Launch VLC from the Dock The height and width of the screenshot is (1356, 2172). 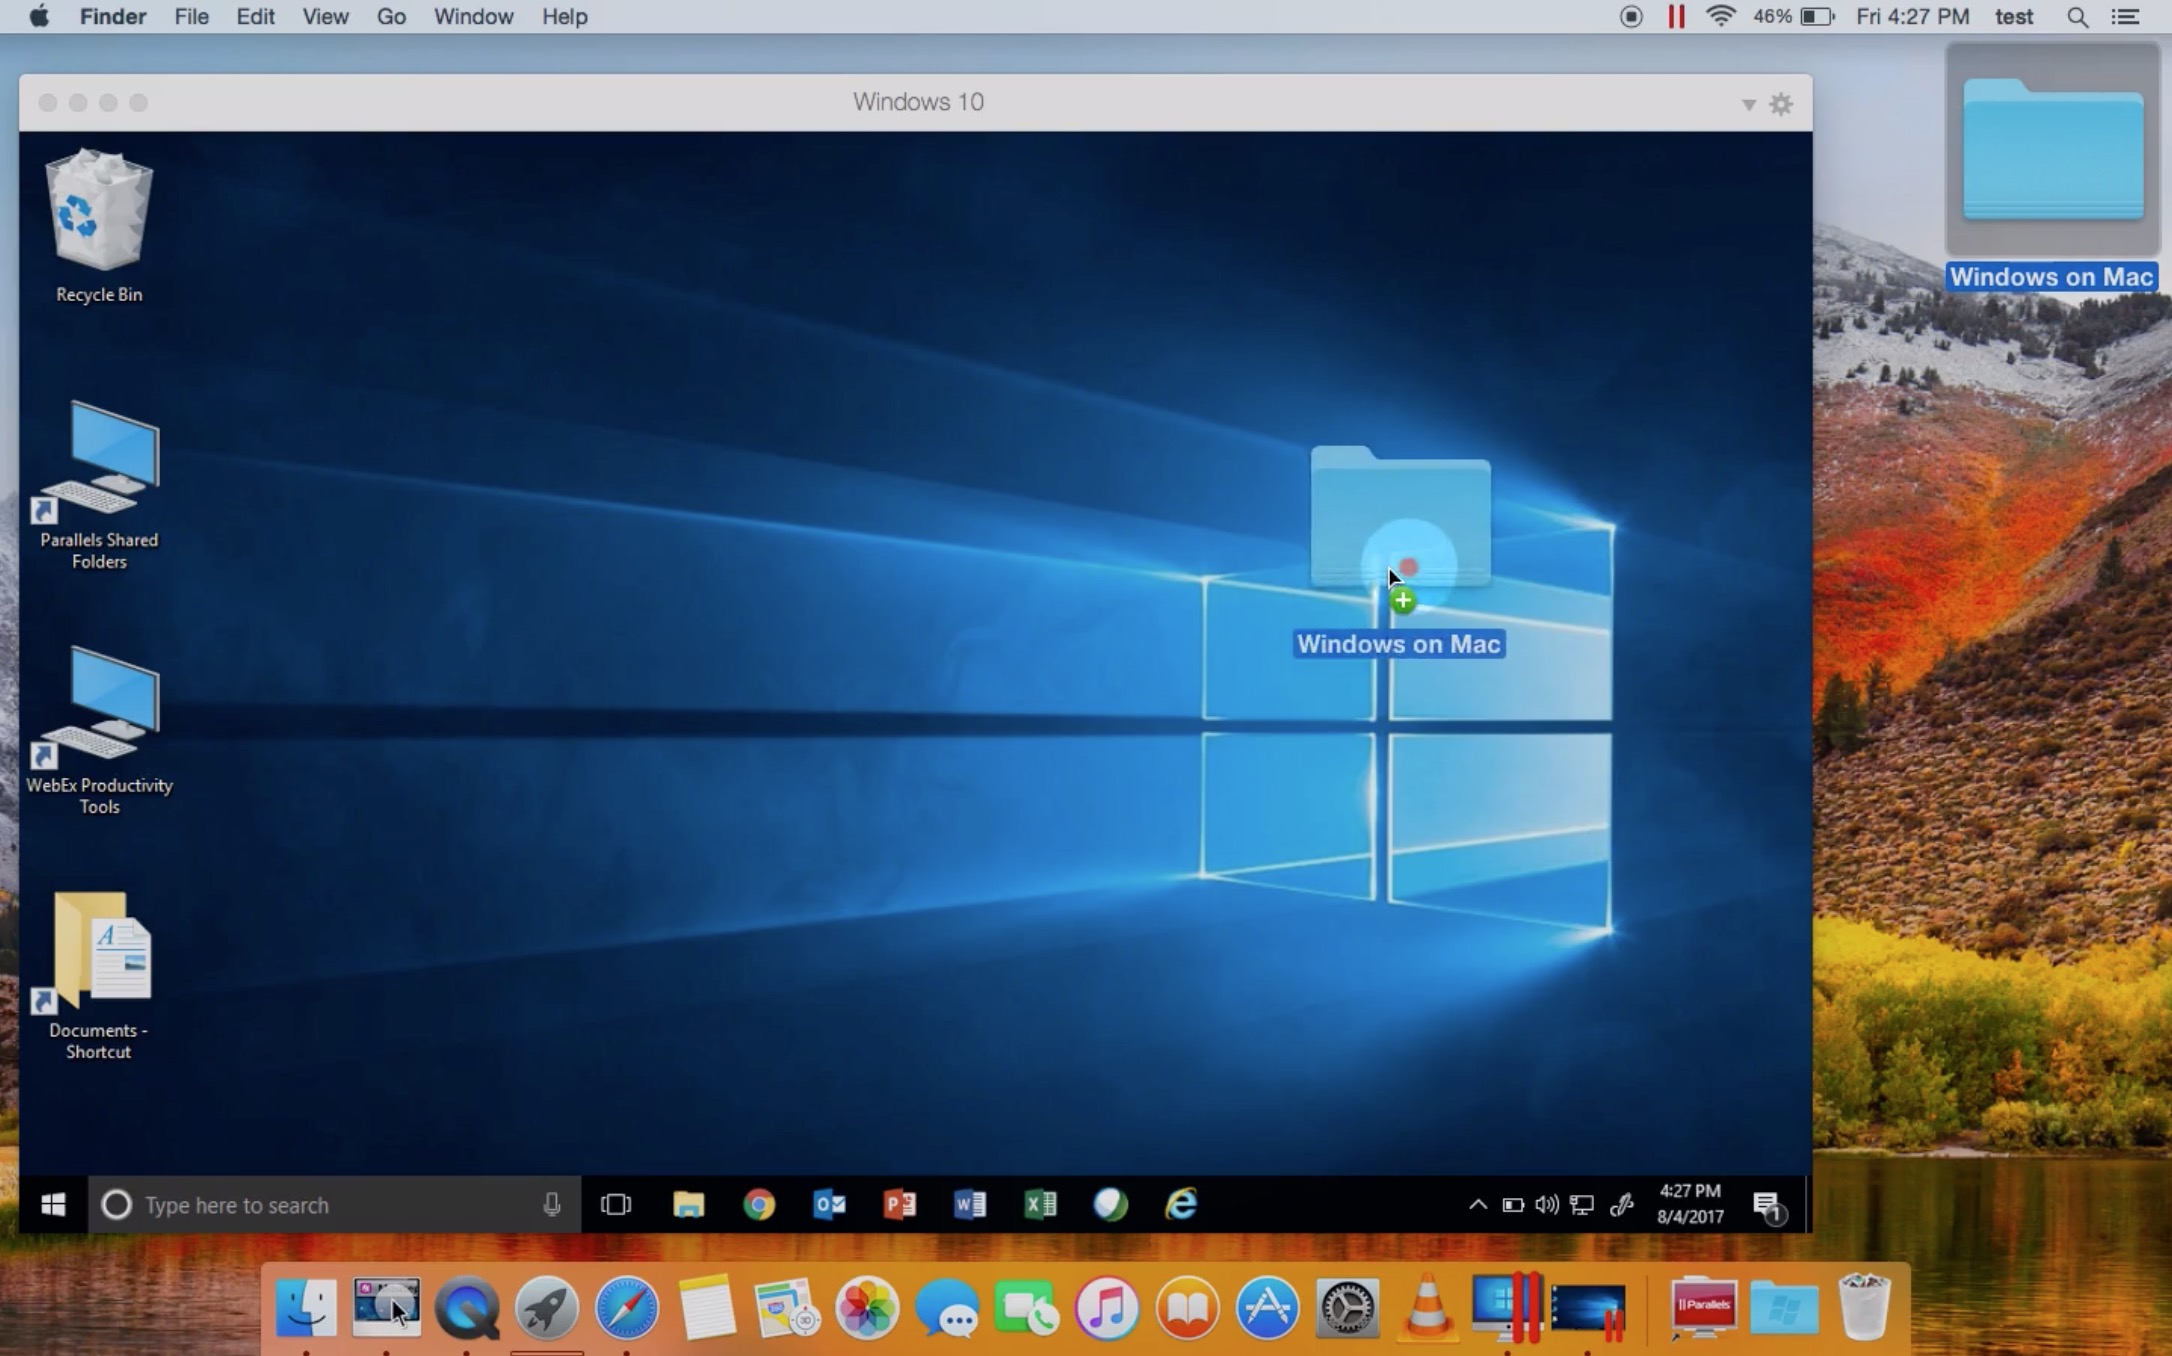point(1427,1307)
